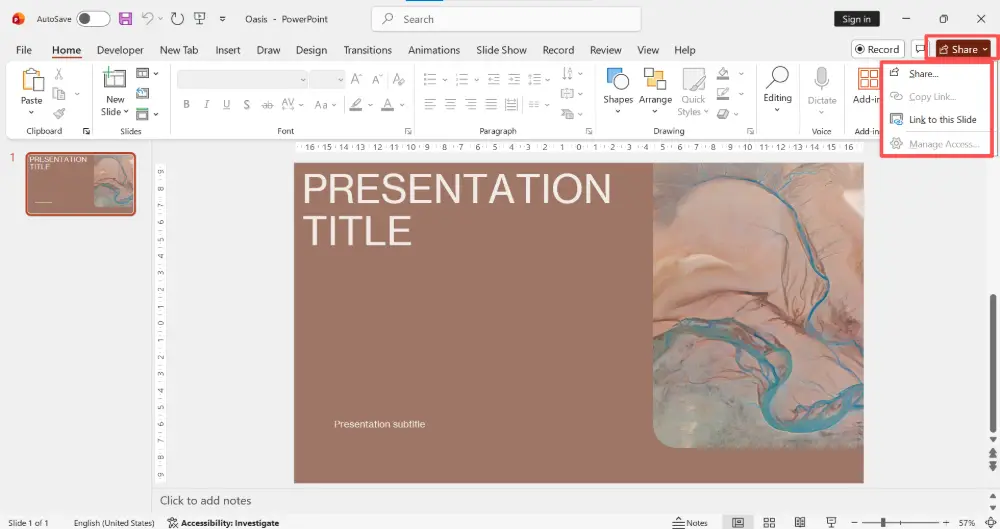Click the Bullets list icon

tap(430, 79)
